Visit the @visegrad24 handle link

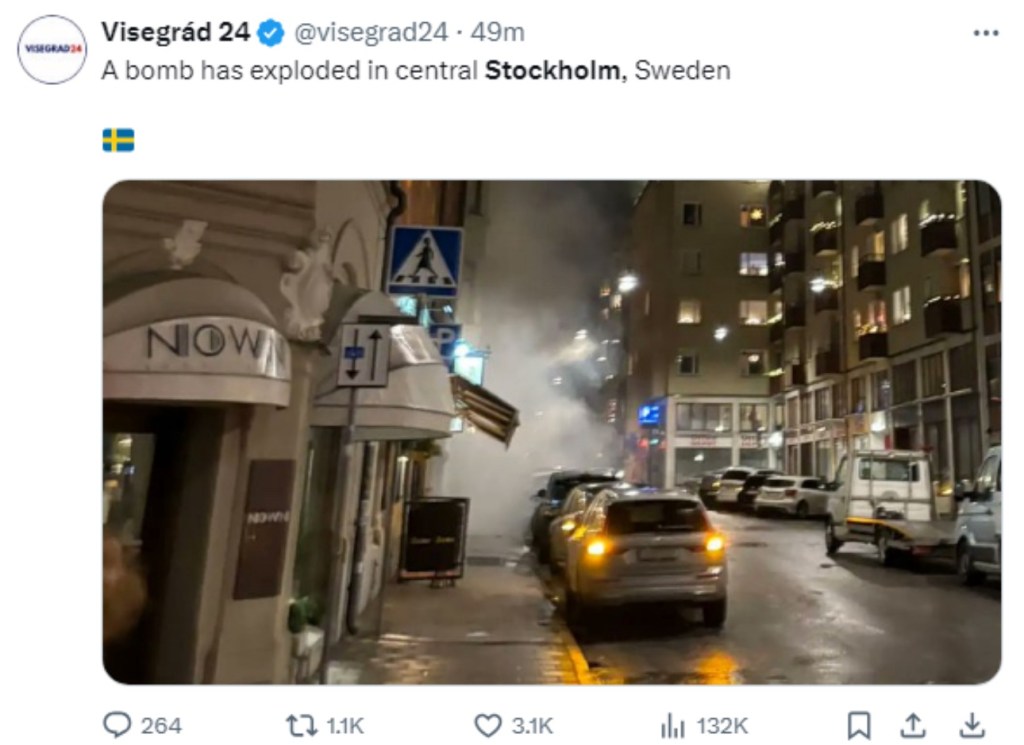click(371, 32)
